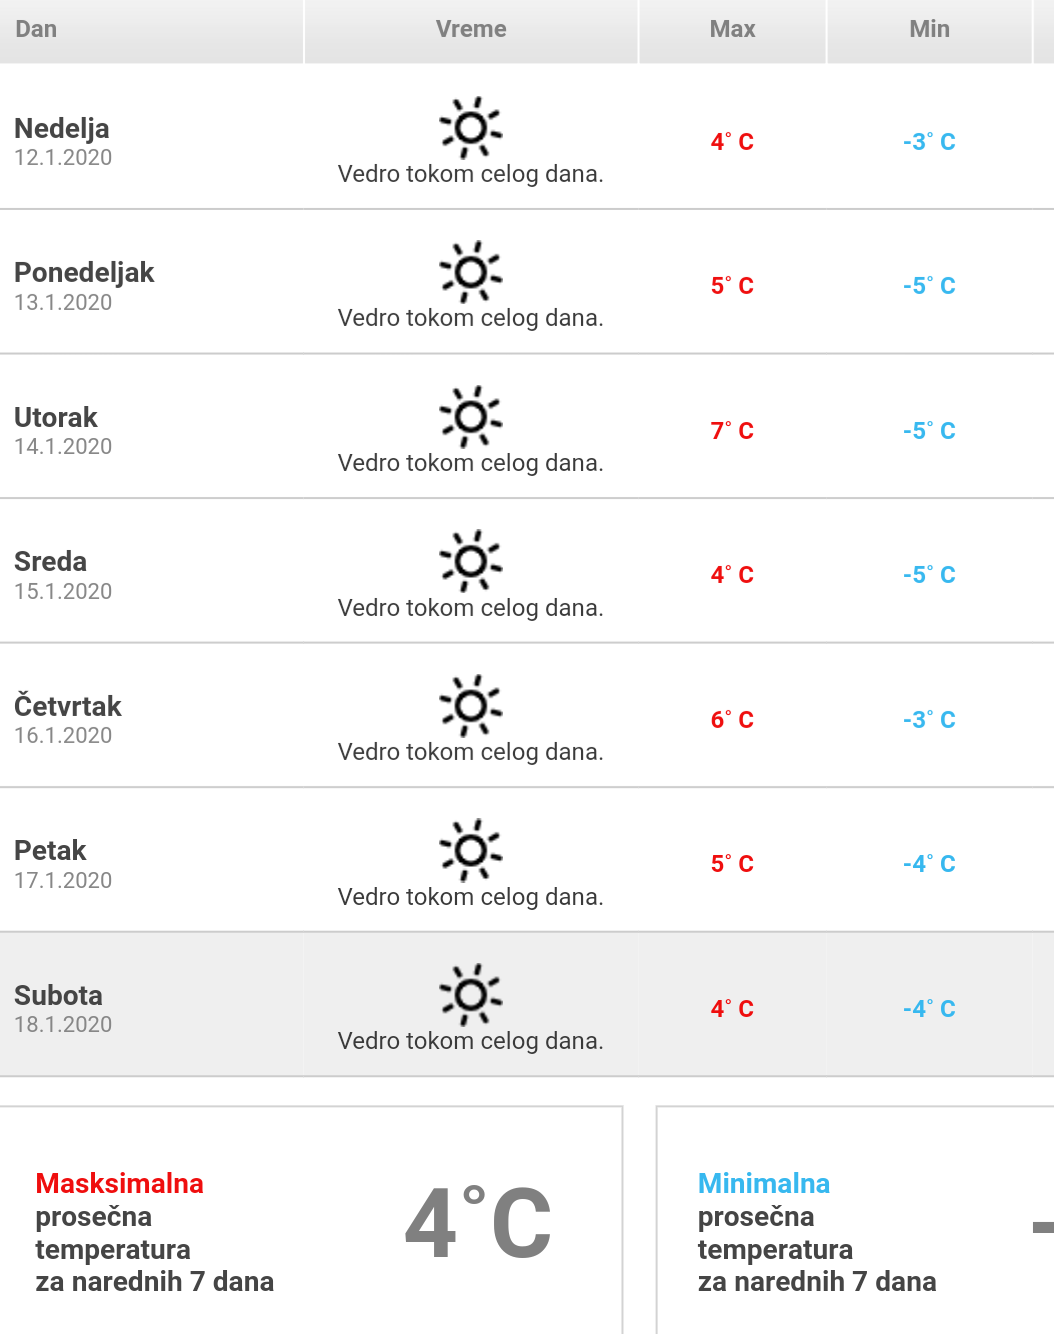Click the sun icon for Subota
The width and height of the screenshot is (1054, 1334).
coord(471,995)
